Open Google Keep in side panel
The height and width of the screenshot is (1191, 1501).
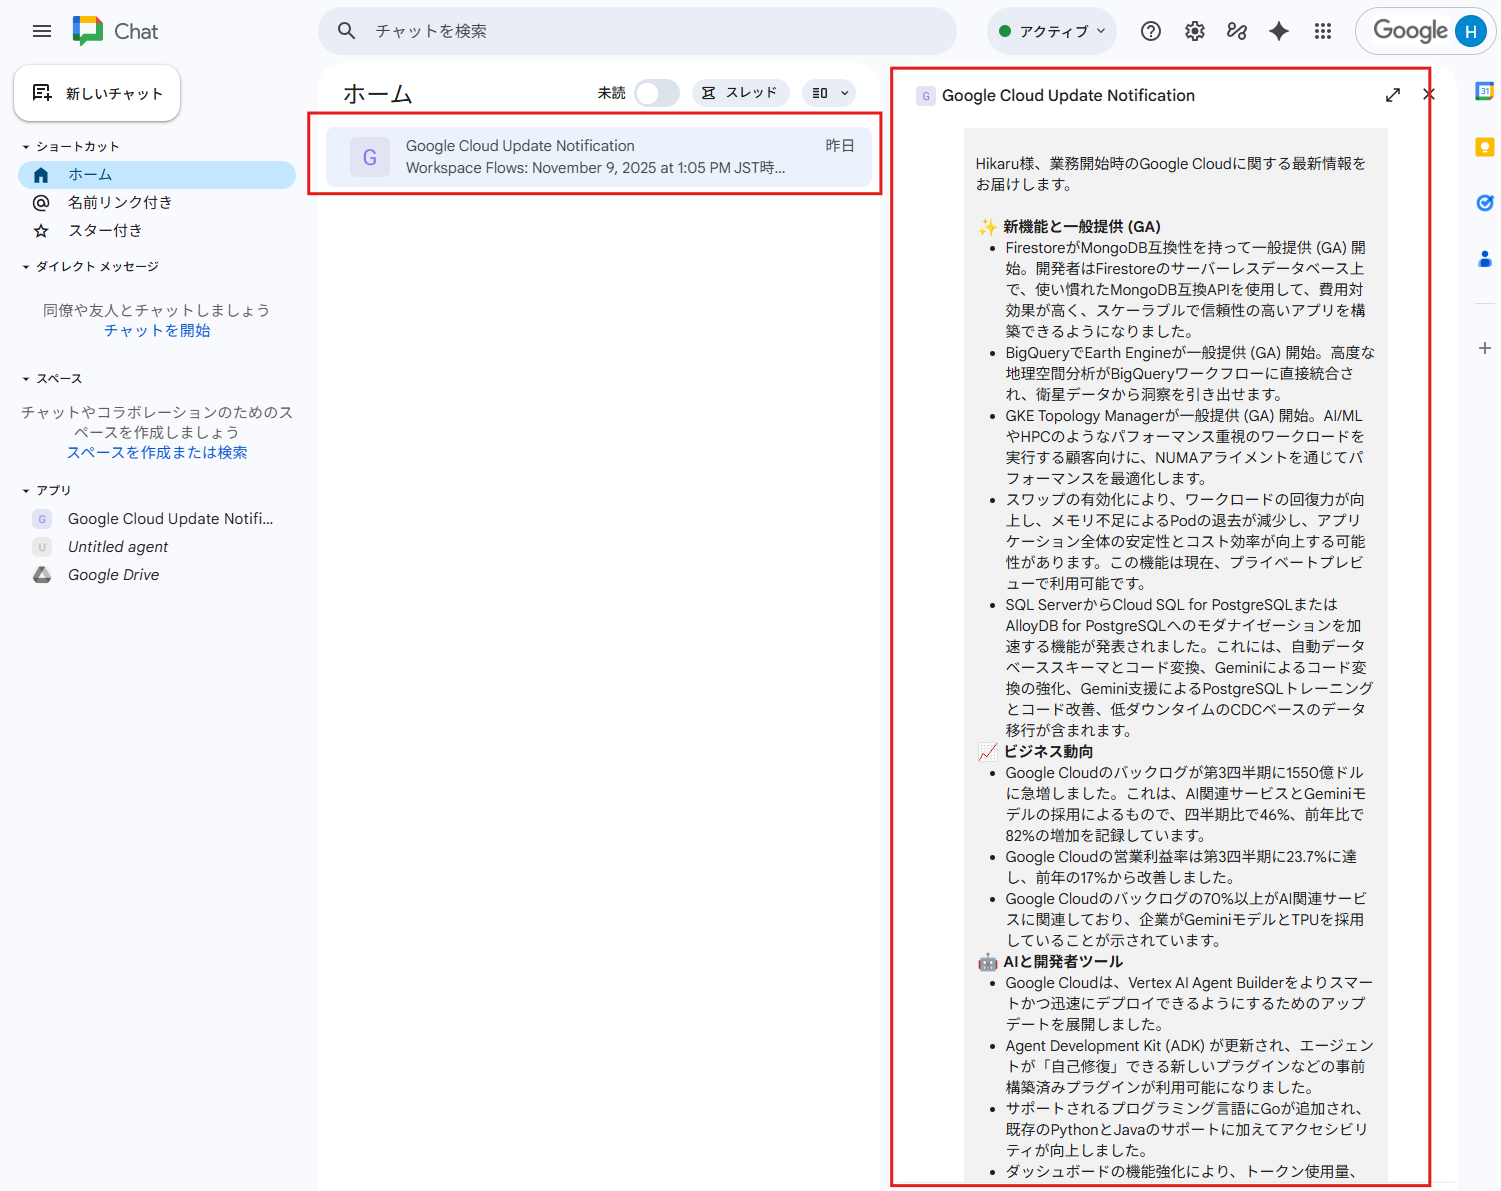tap(1484, 148)
